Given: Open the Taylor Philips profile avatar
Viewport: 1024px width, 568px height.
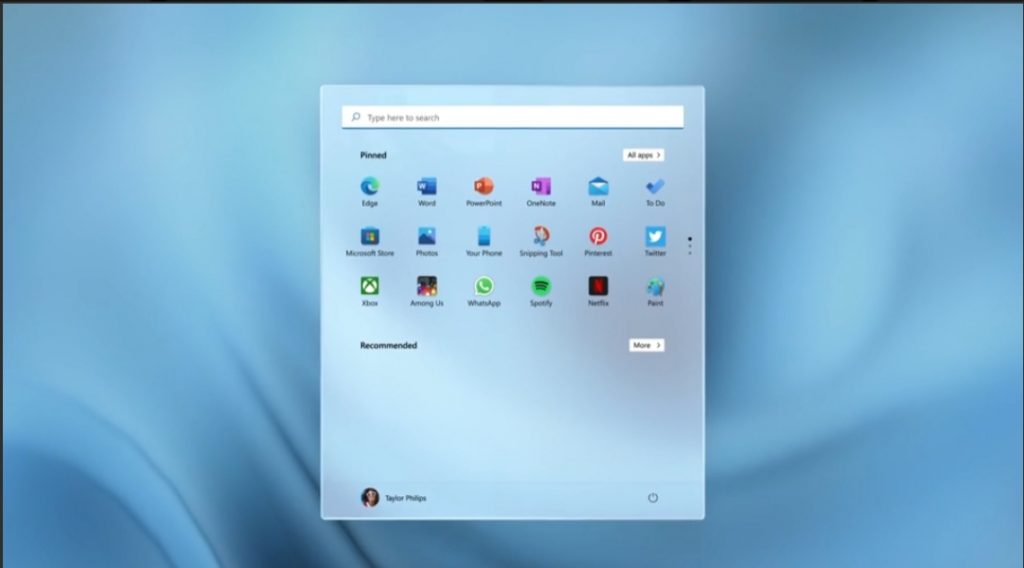Looking at the screenshot, I should [x=370, y=497].
